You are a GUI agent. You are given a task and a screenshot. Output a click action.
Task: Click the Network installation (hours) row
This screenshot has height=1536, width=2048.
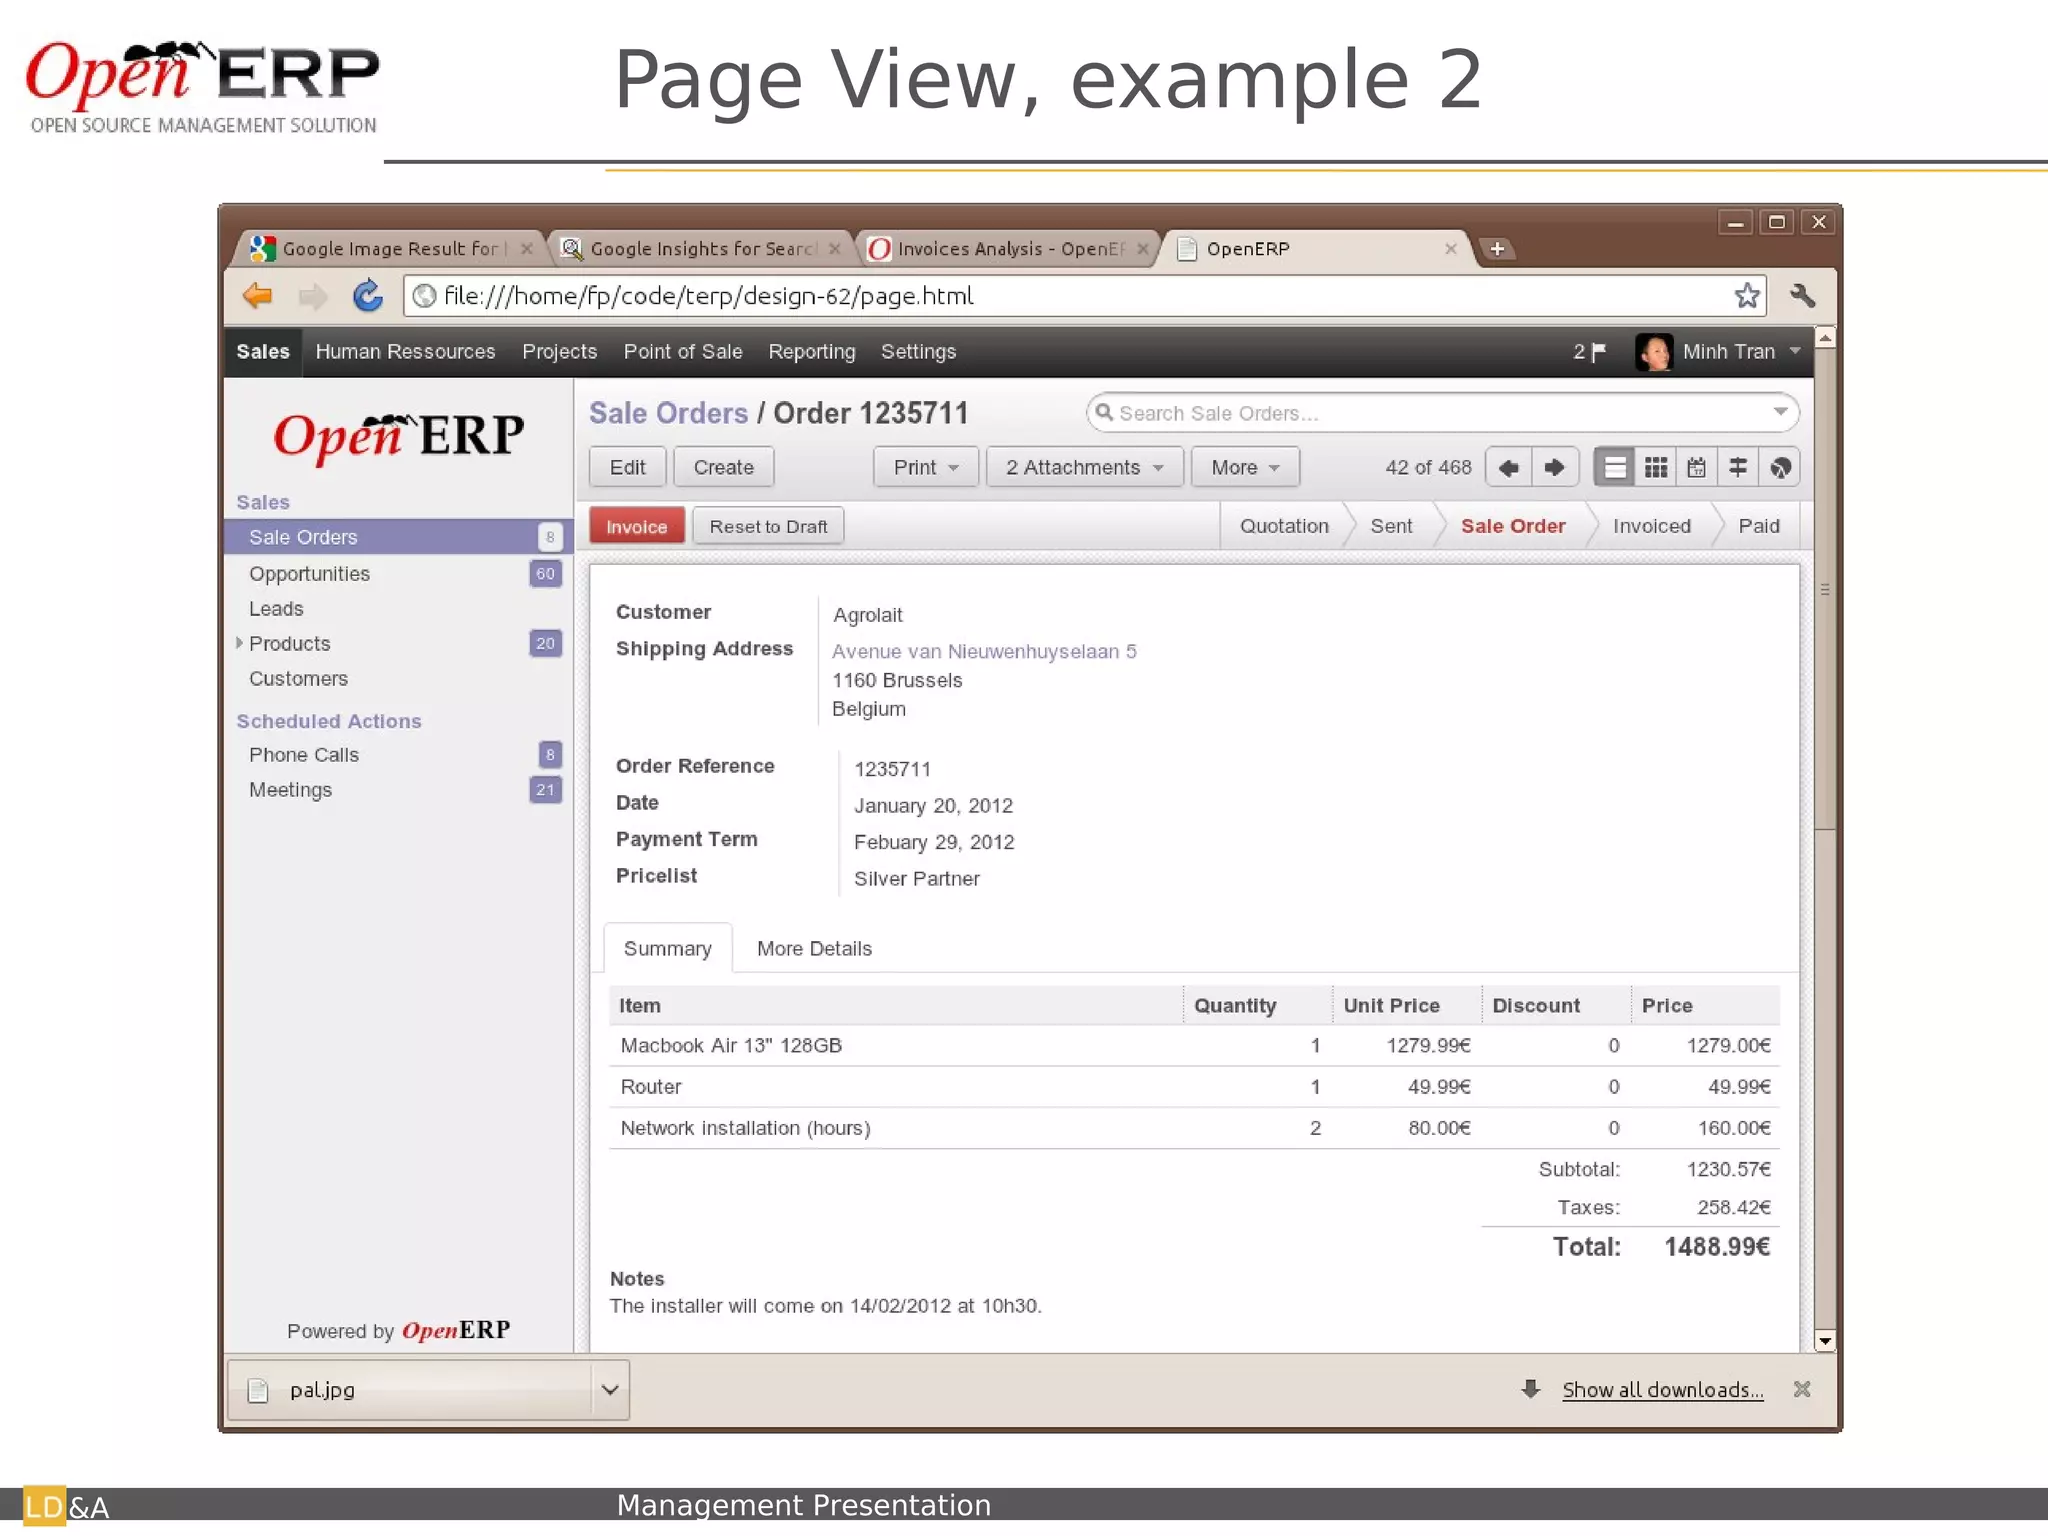click(x=1194, y=1128)
